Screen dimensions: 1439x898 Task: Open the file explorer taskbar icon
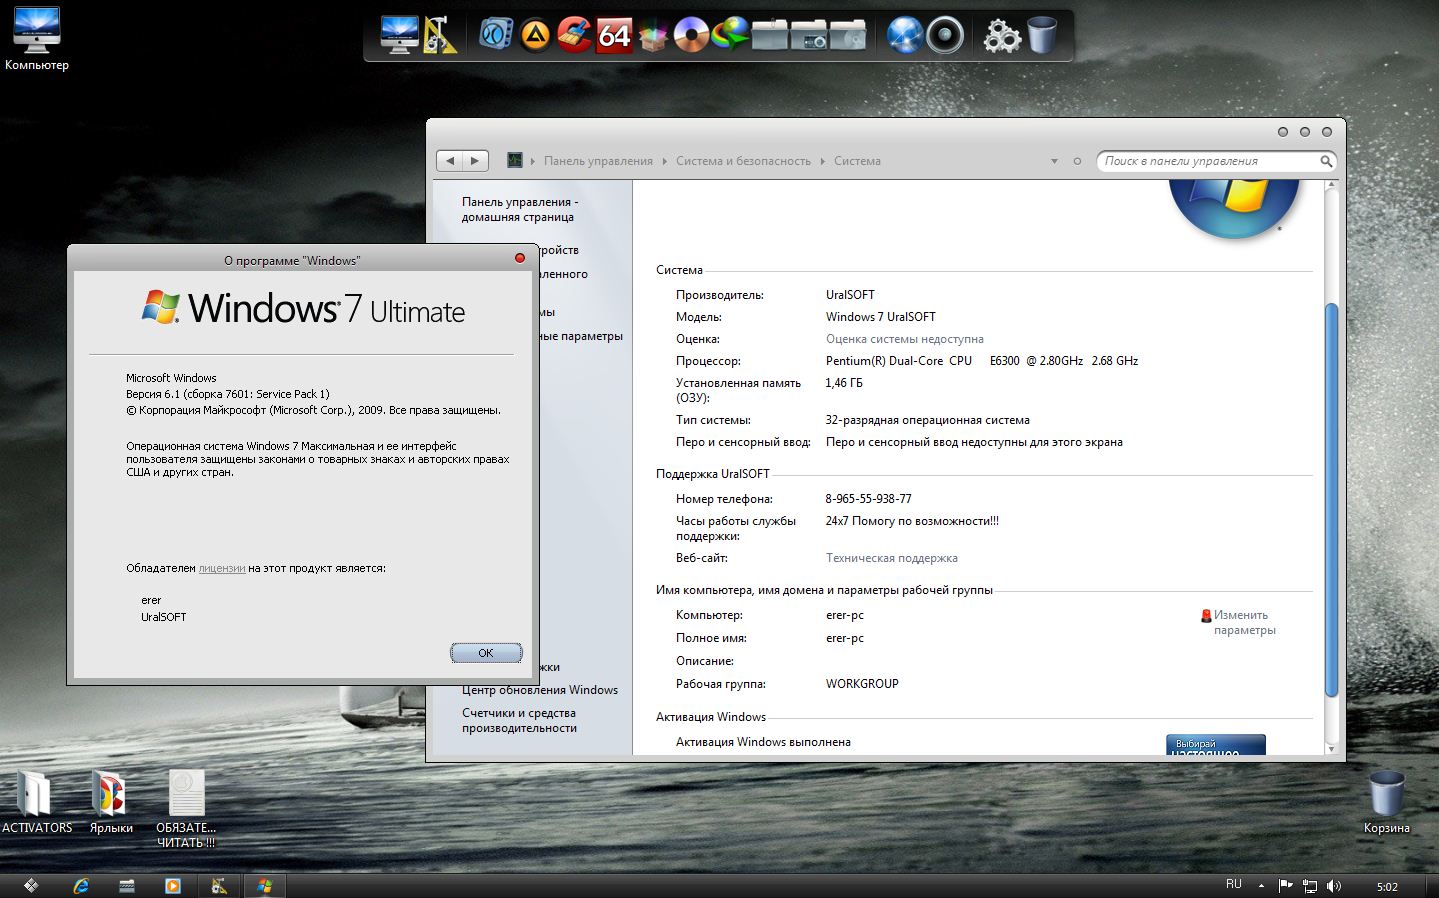click(x=127, y=886)
